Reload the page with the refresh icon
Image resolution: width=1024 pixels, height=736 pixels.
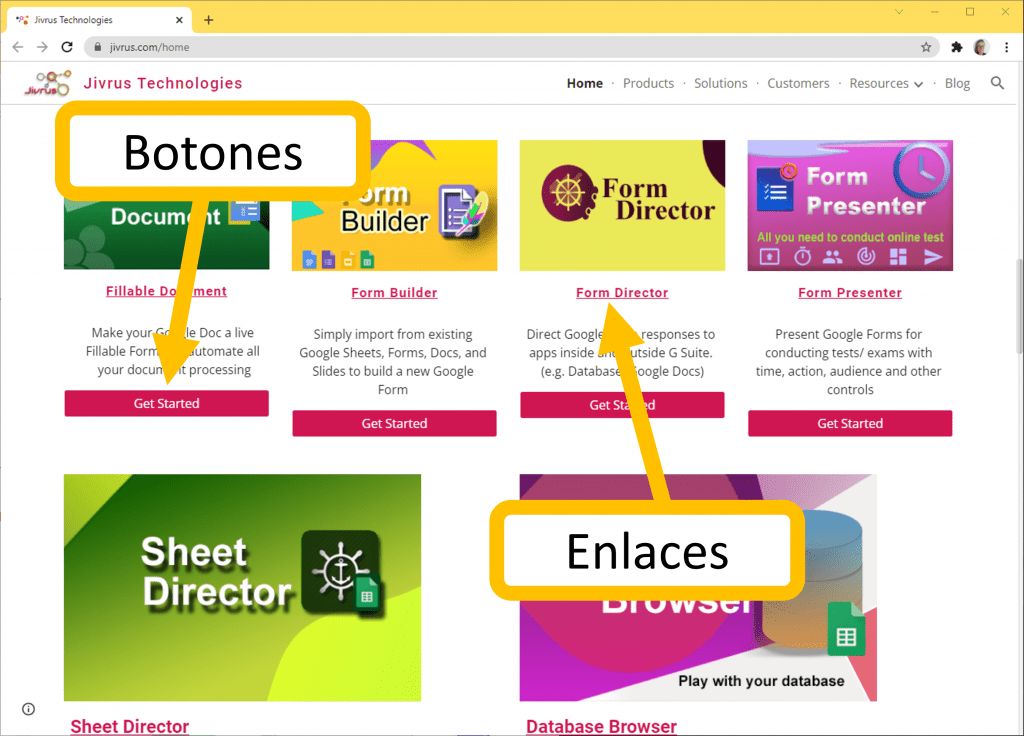[67, 47]
